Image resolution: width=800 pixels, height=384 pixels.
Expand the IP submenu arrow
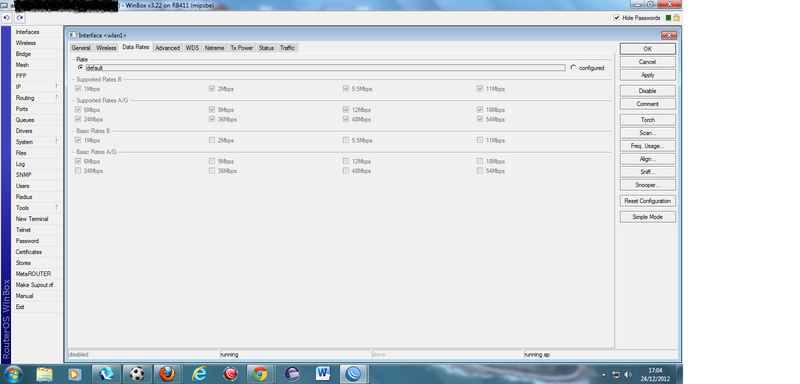pyautogui.click(x=57, y=86)
